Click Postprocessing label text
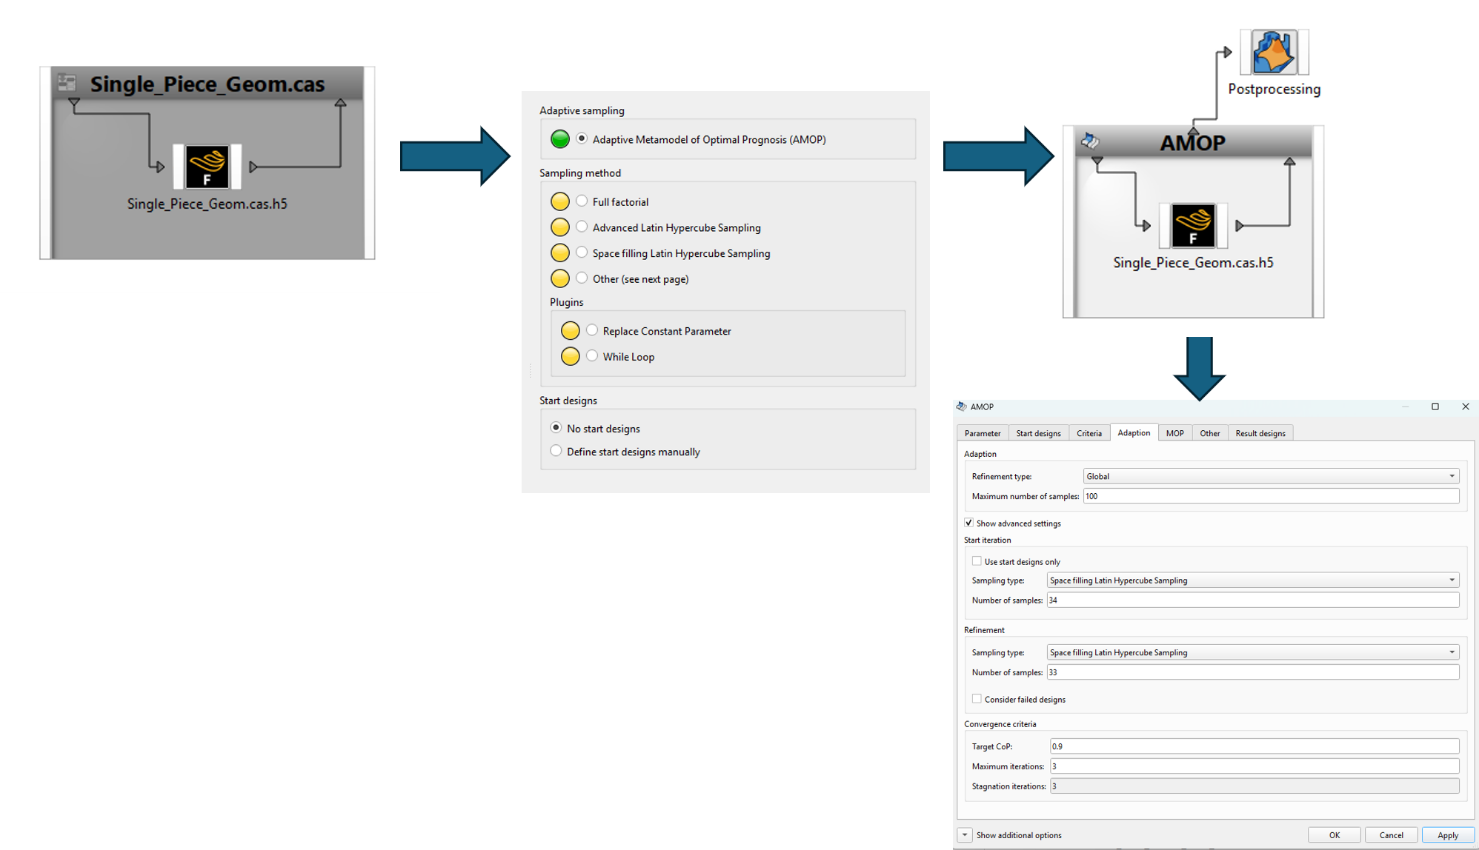 (x=1274, y=89)
